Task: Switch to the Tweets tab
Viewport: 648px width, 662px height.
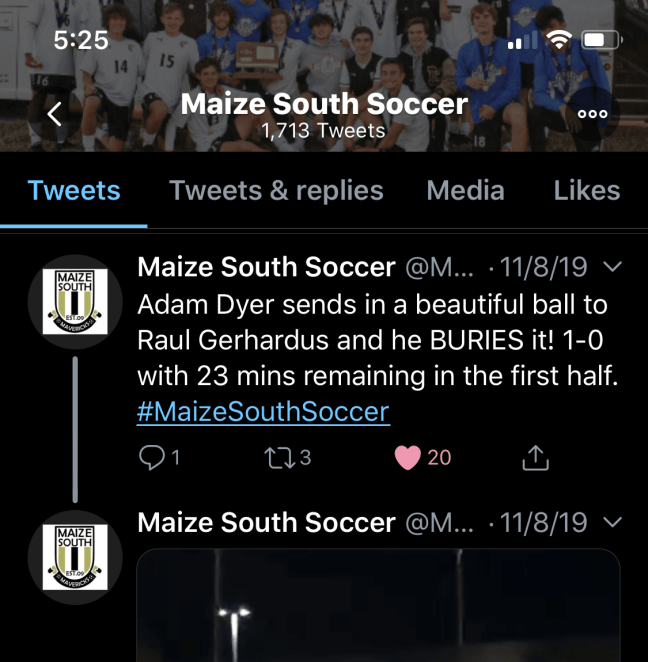Action: 74,190
